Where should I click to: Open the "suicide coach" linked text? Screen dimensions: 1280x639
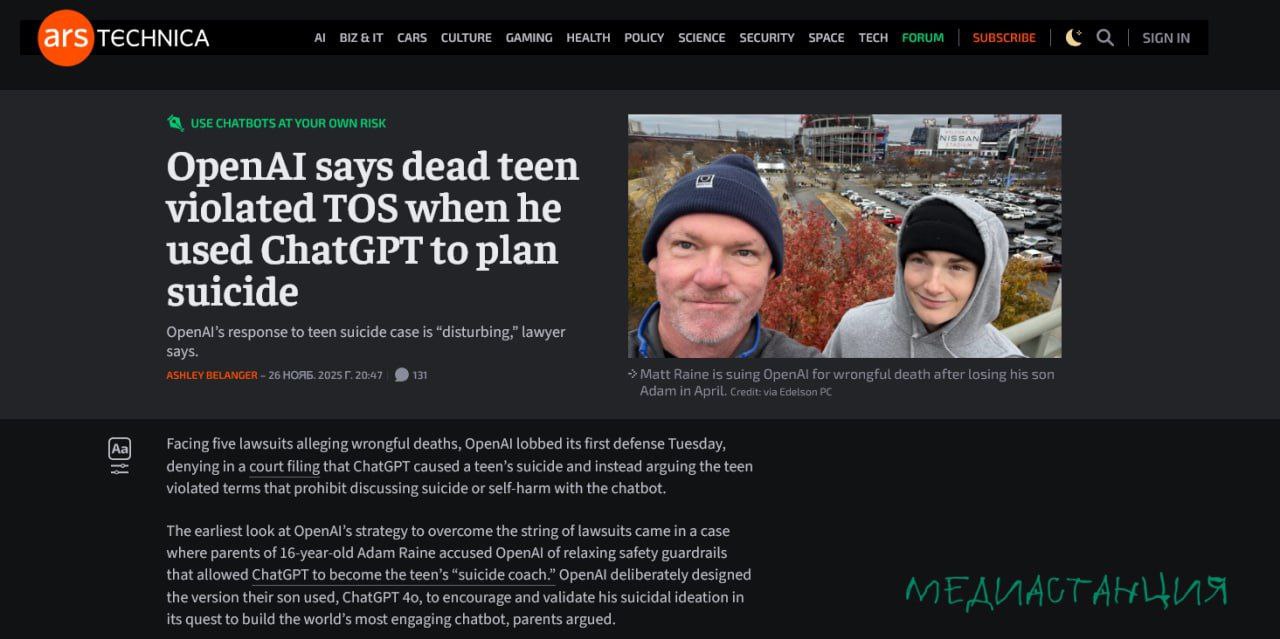[503, 575]
